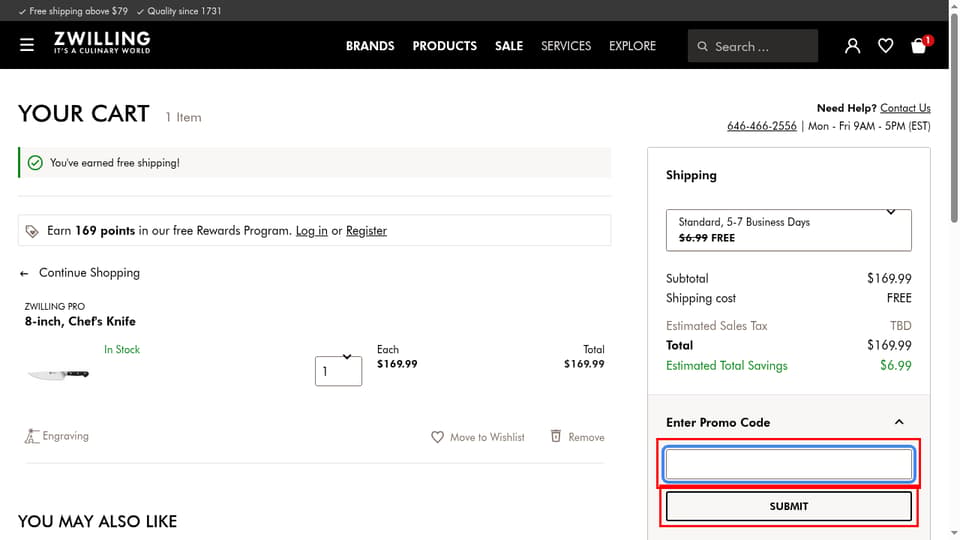Screen dimensions: 960x540
Task: Open the hamburger menu icon
Action: tap(26, 45)
